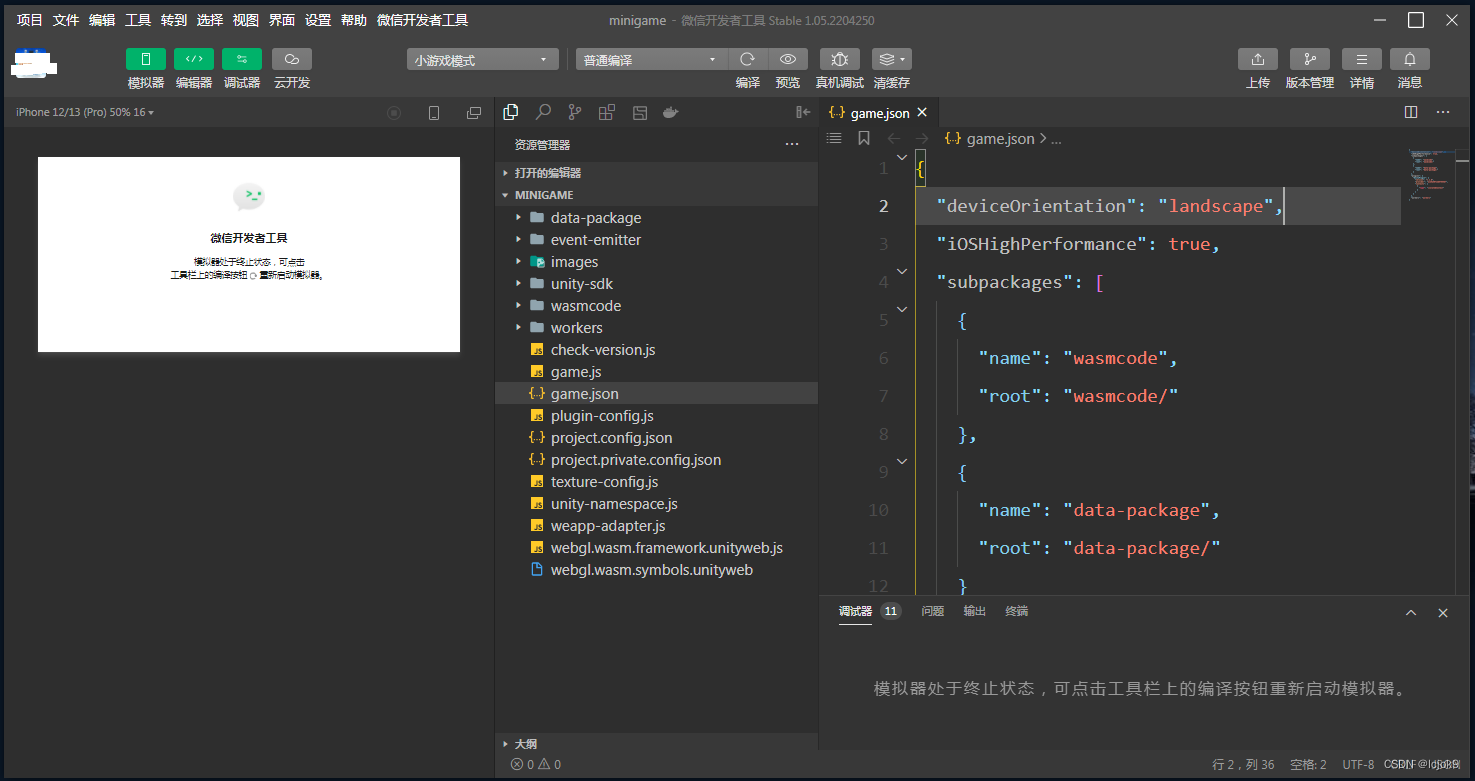Switch to the 调试器 panel tab

pyautogui.click(x=855, y=611)
